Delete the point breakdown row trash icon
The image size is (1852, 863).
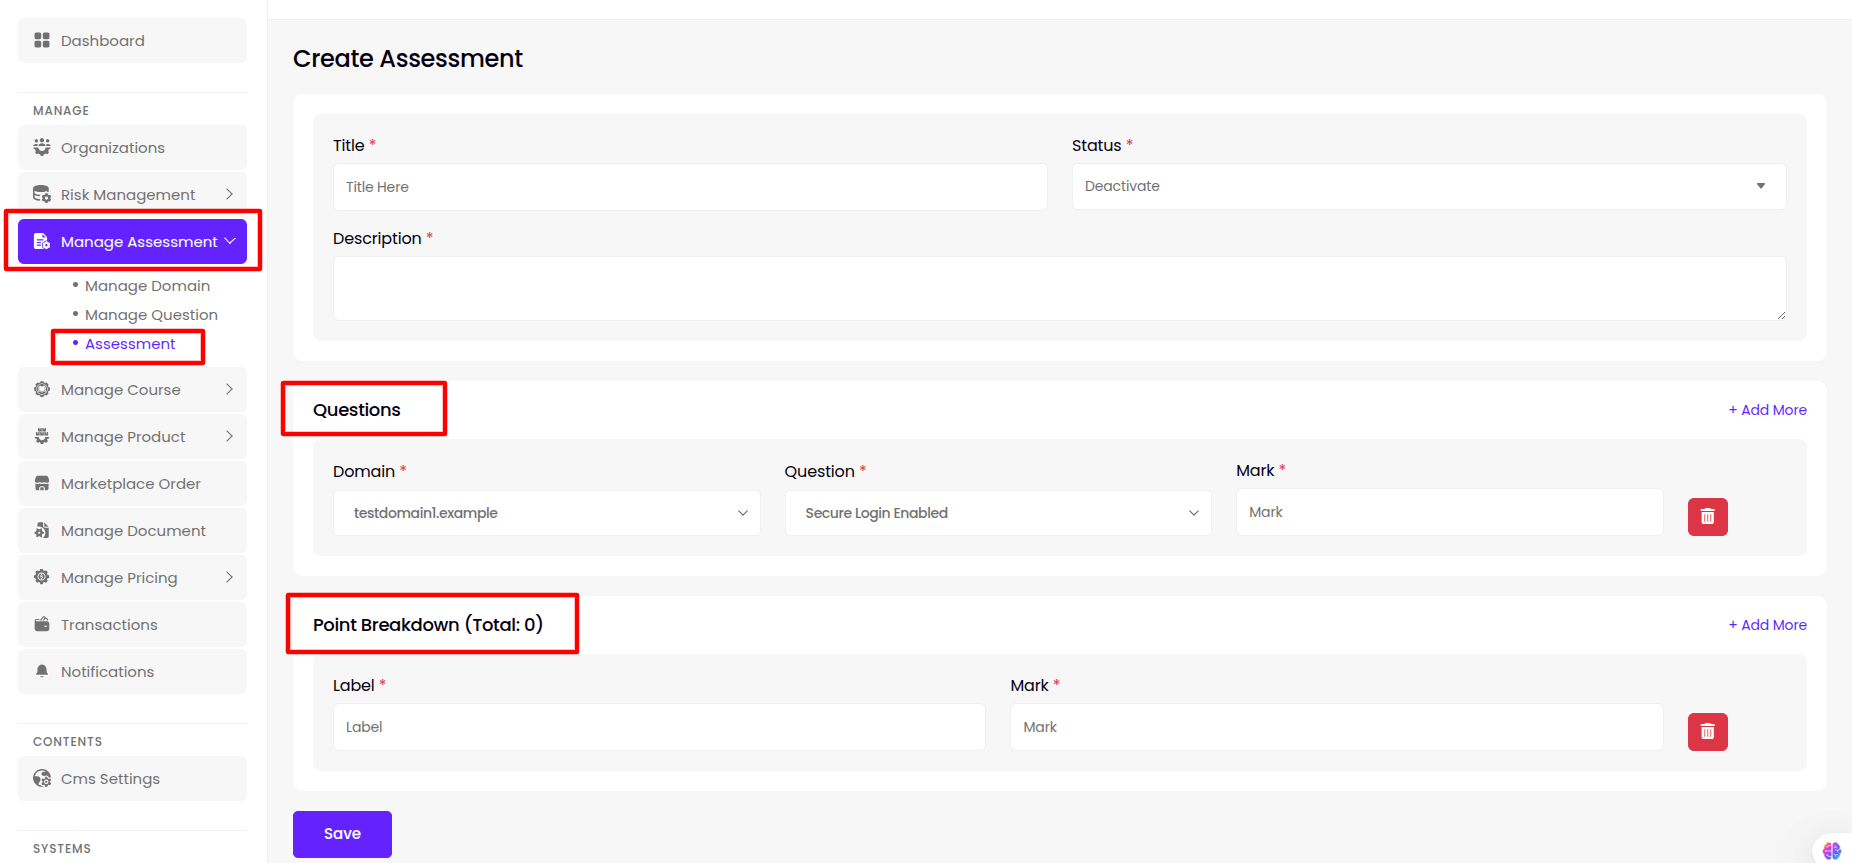pyautogui.click(x=1707, y=732)
